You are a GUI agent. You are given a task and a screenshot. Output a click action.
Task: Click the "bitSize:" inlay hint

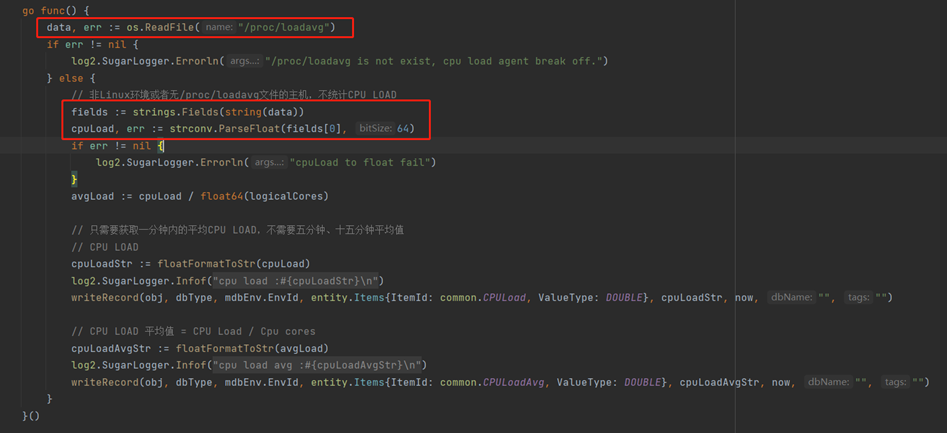[375, 129]
